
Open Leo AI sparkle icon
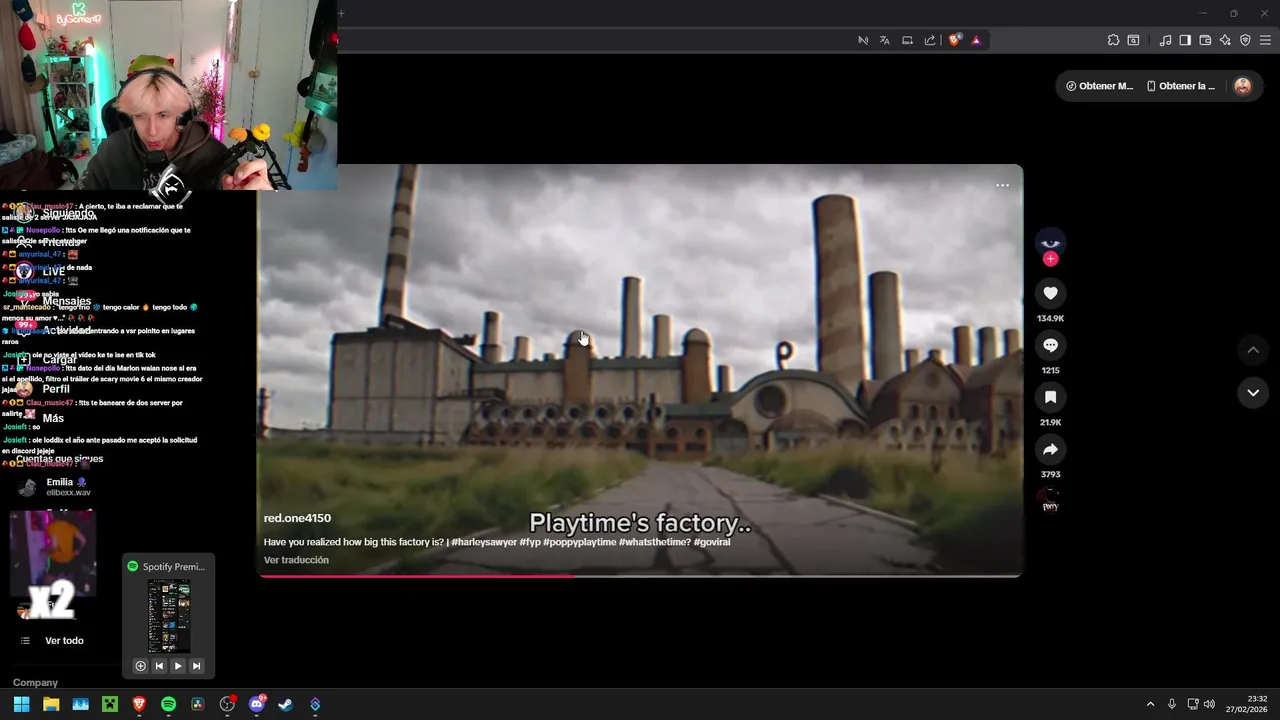1225,40
